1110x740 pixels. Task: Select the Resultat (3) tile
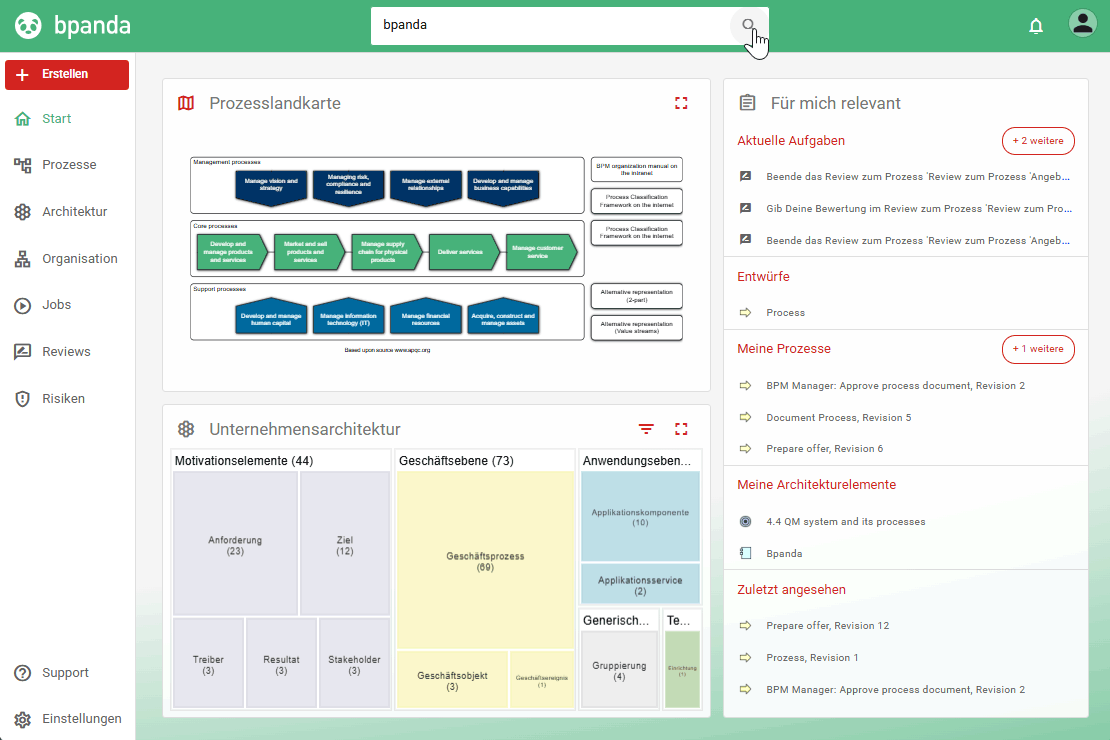point(281,664)
